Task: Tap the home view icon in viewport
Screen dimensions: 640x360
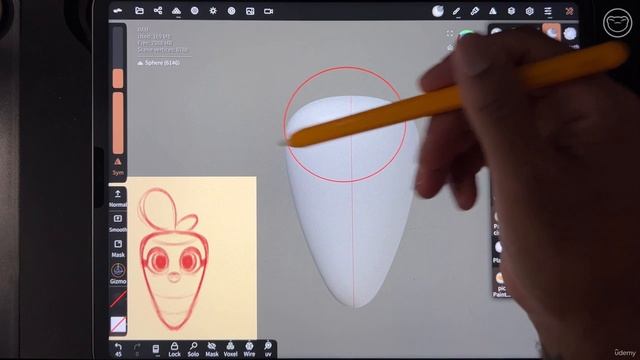Action: (450, 47)
